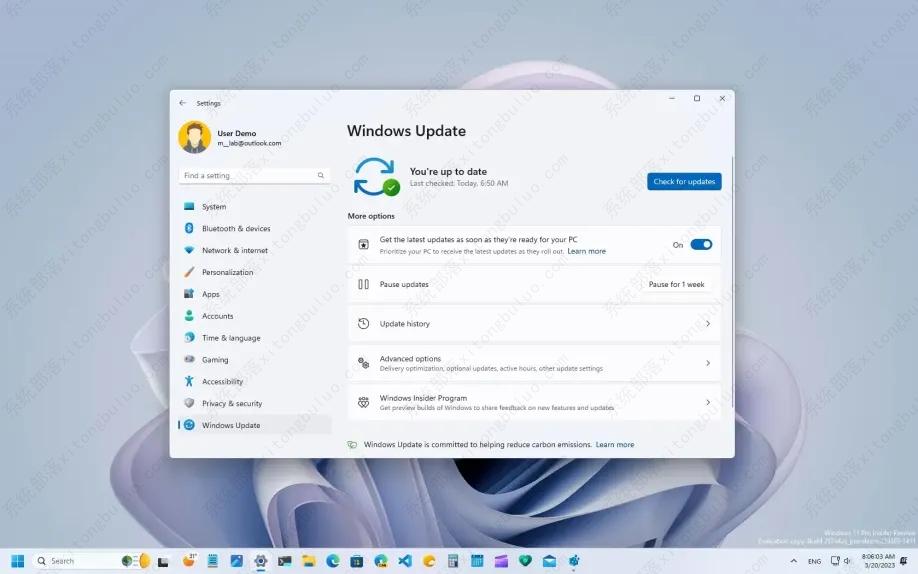
Task: Turn off the get latest updates toggle
Action: [701, 245]
